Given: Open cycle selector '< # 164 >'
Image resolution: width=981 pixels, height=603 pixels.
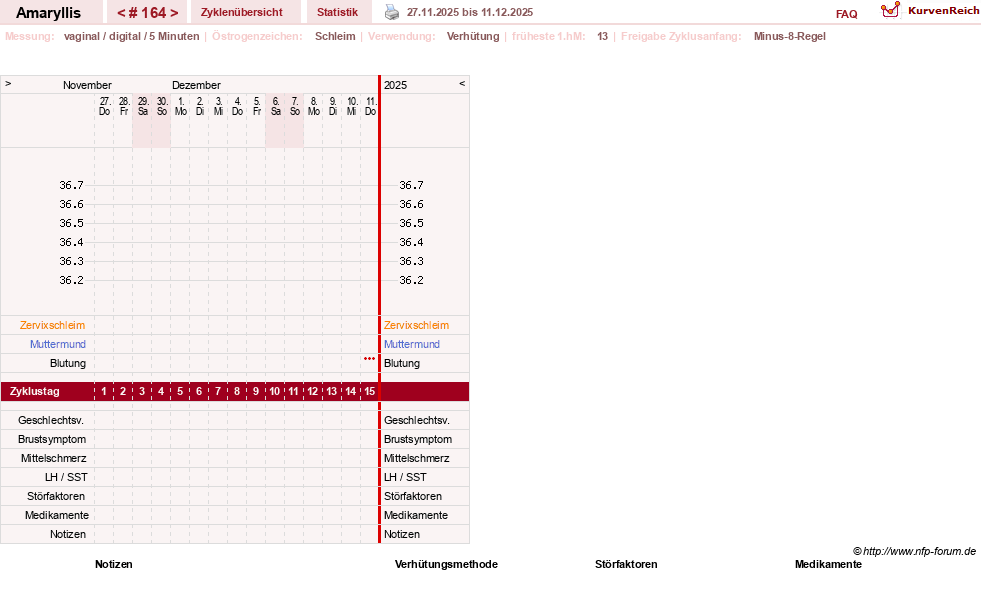Looking at the screenshot, I should (148, 13).
